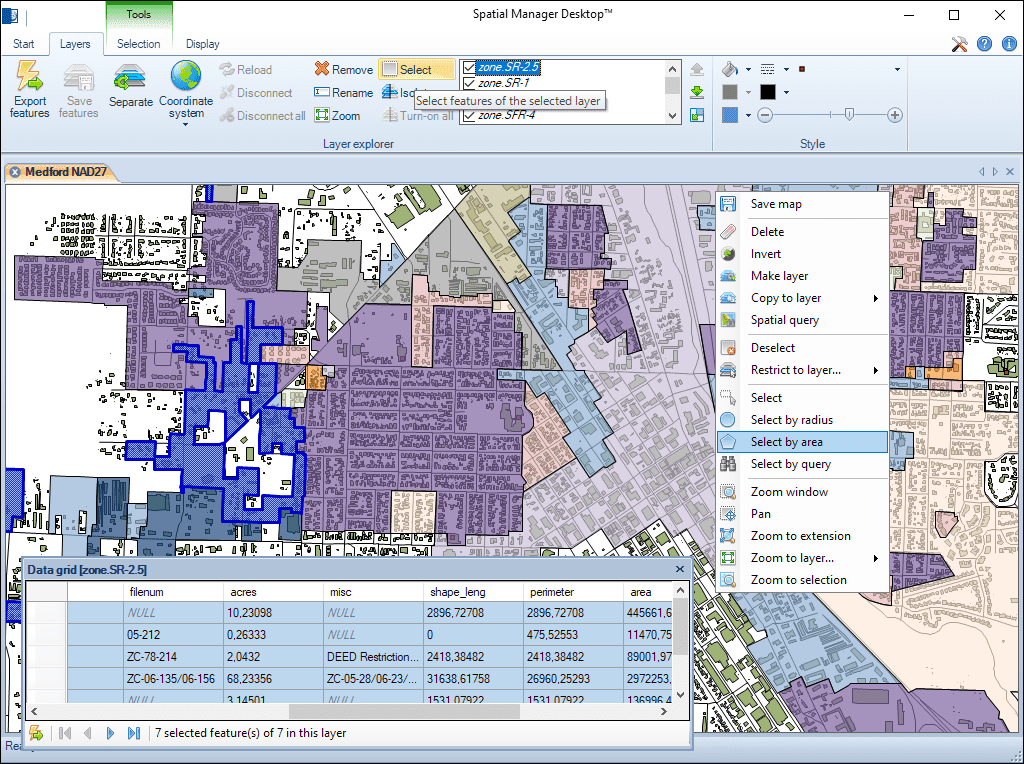Click the Data grid horizontal scrollbar thumb

click(x=404, y=710)
